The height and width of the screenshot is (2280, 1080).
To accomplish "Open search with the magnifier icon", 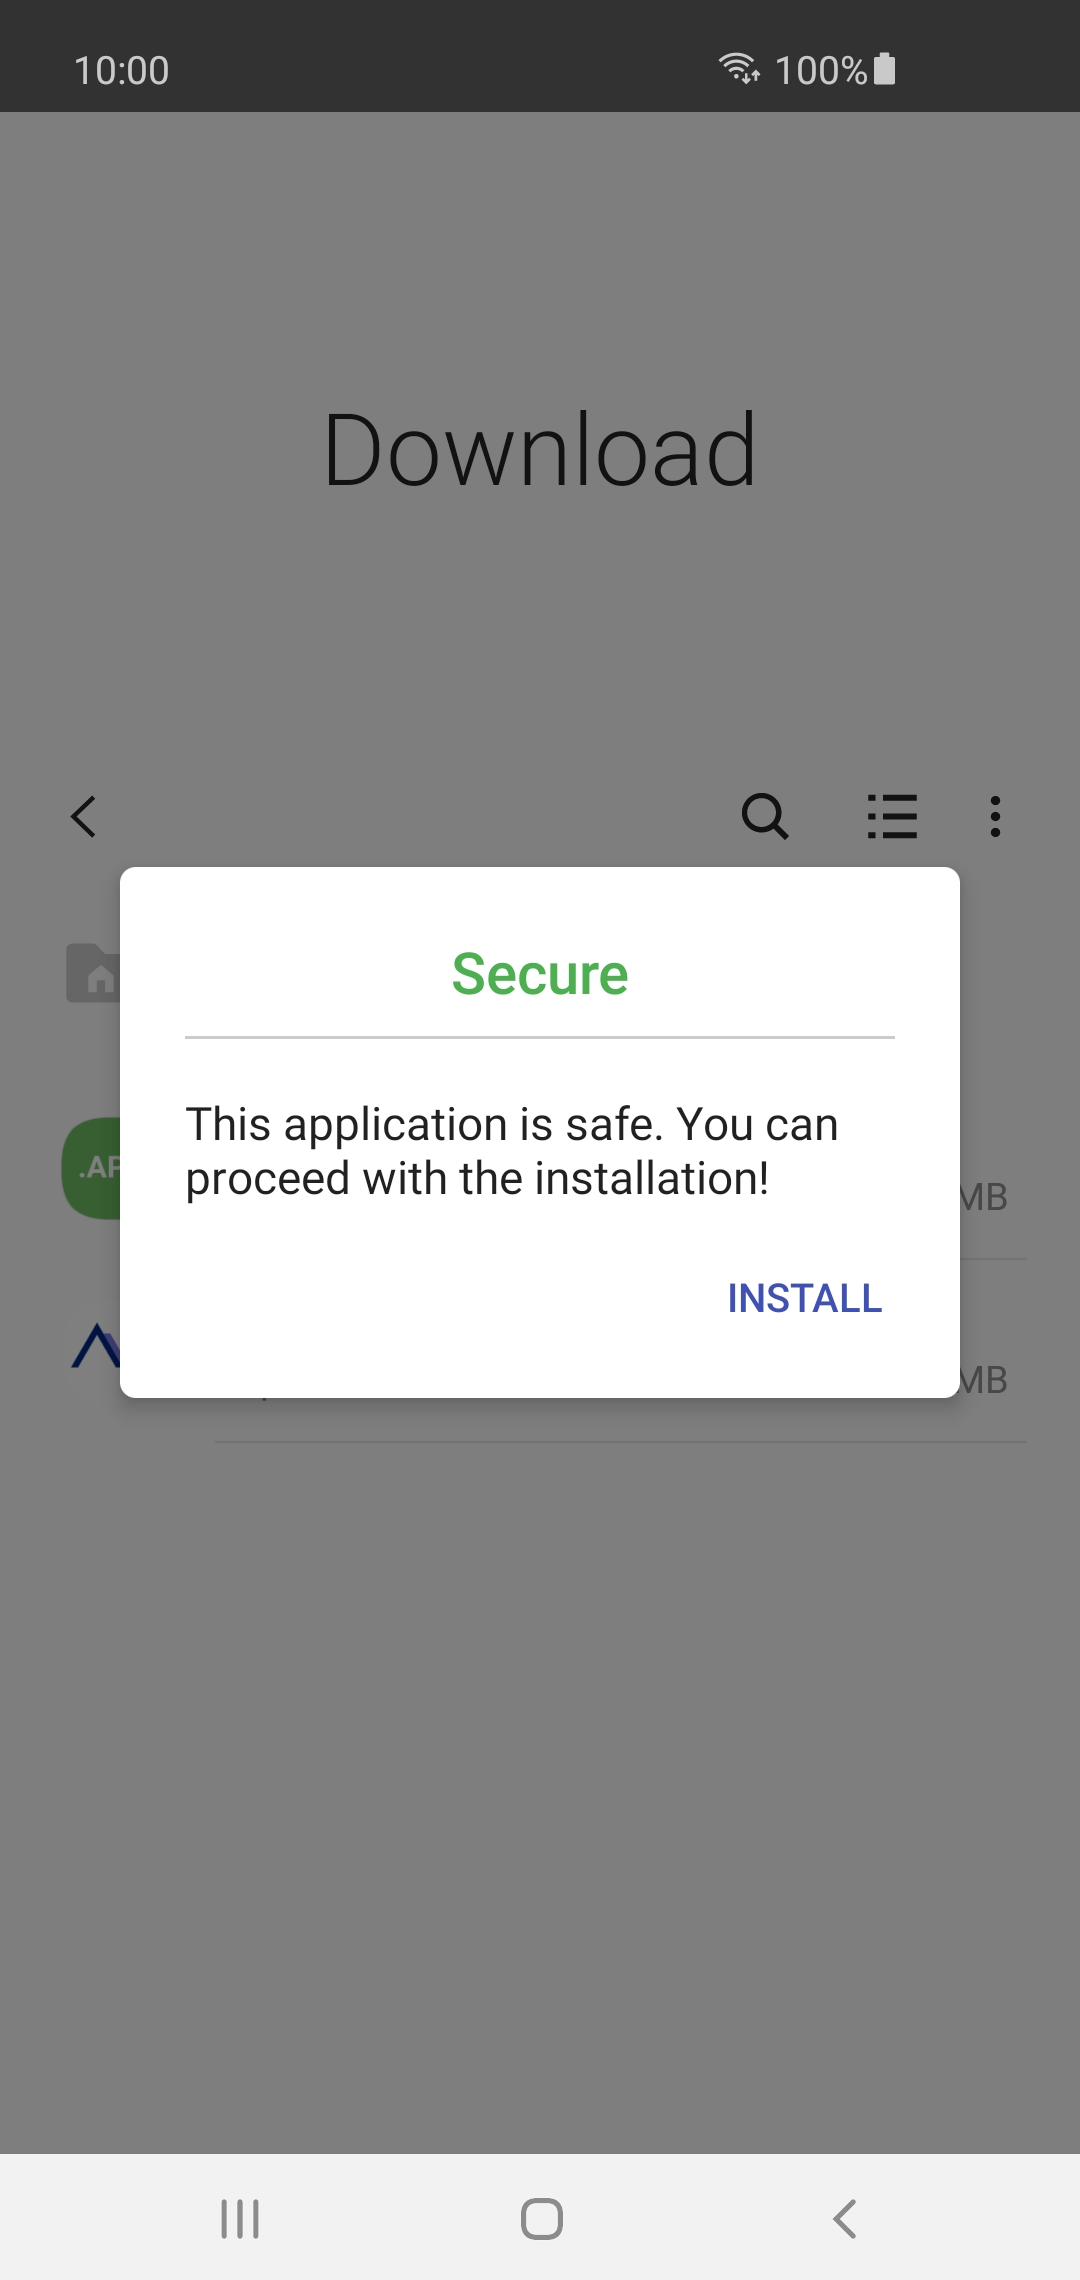I will tap(765, 816).
